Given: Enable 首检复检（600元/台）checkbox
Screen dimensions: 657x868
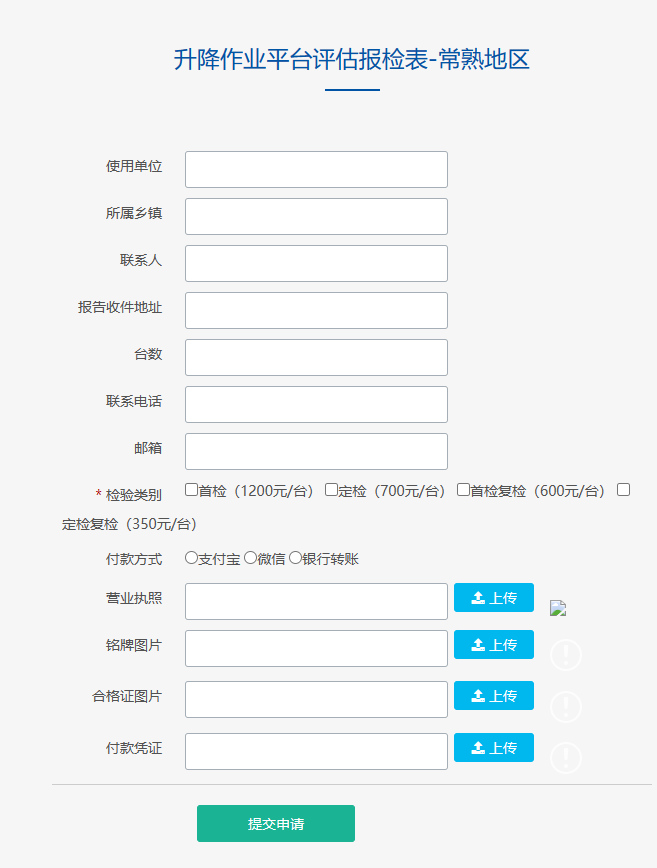Looking at the screenshot, I should click(463, 490).
